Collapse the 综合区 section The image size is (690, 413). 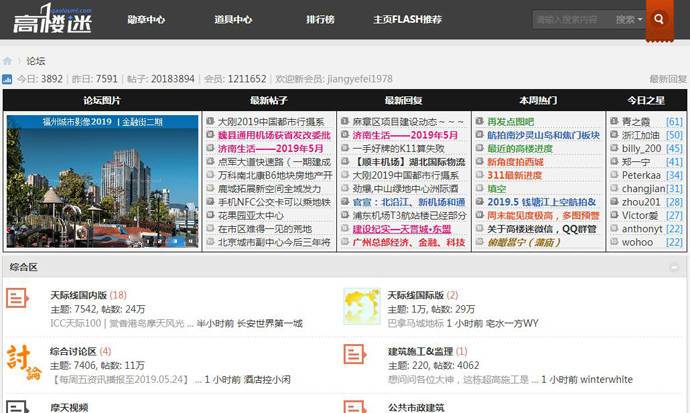point(674,267)
